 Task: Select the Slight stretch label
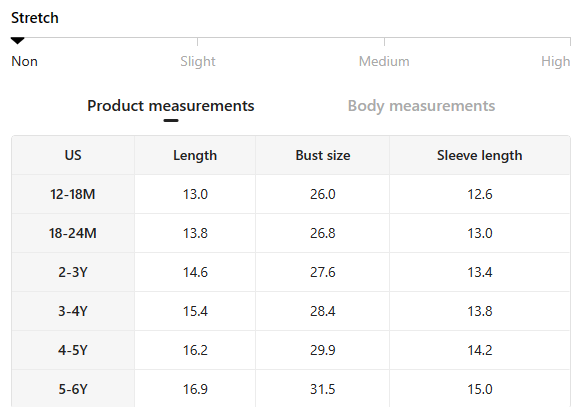(198, 61)
